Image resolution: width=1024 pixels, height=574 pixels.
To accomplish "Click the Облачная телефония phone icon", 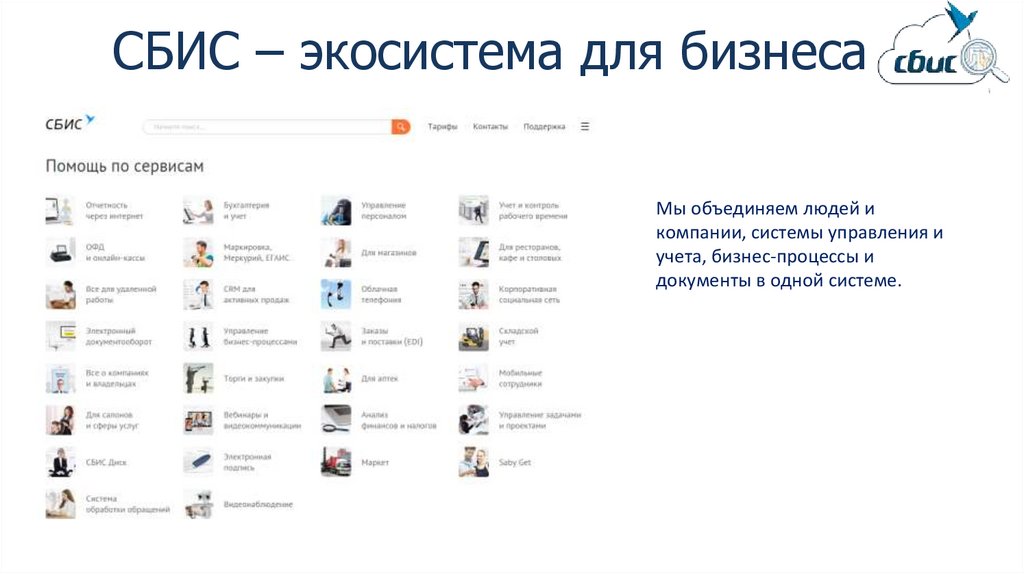I will [336, 294].
